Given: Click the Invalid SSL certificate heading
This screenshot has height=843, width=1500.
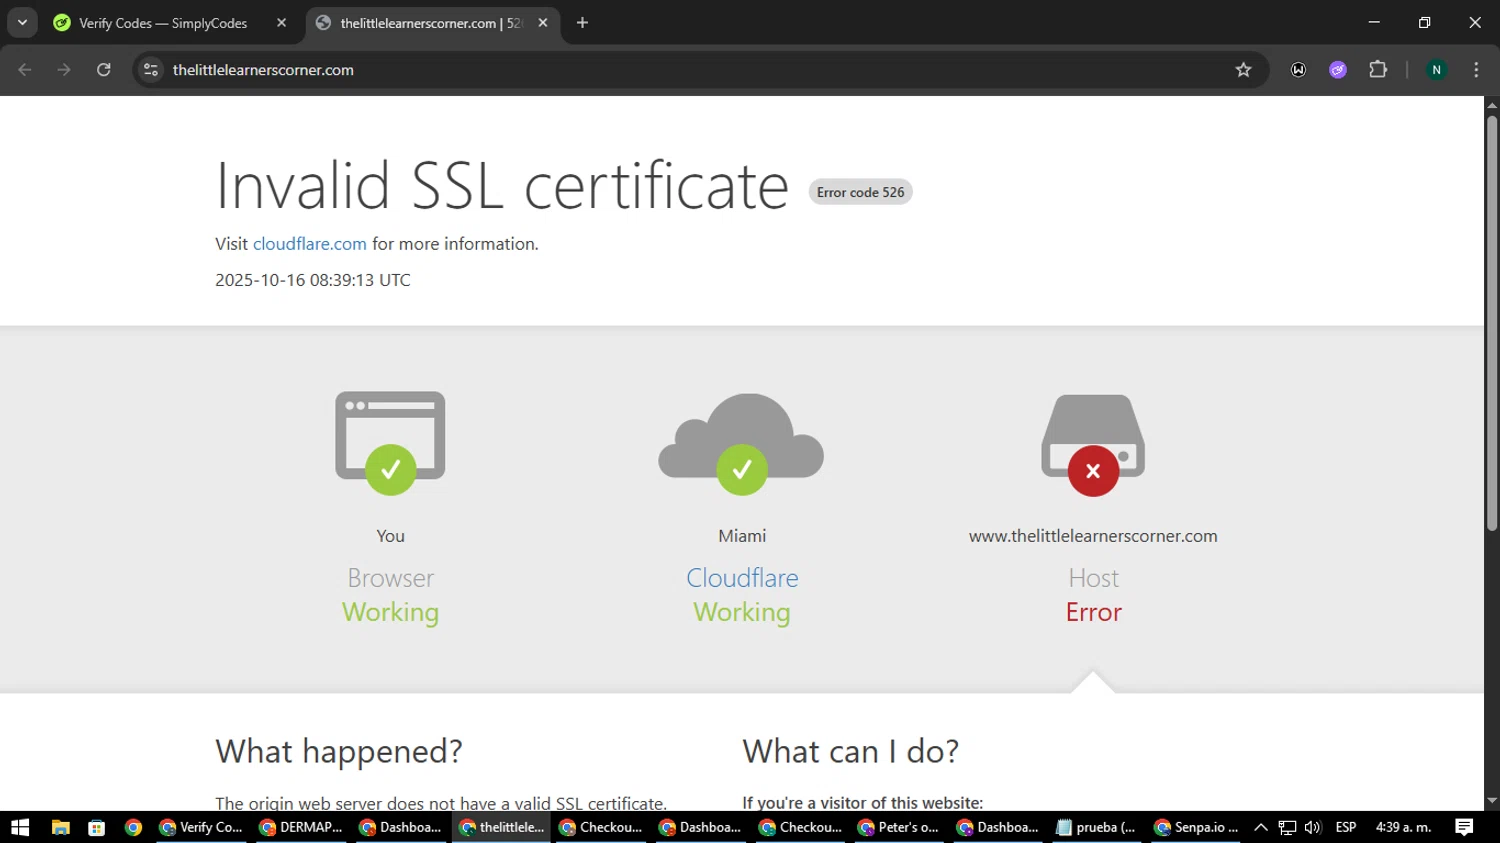Looking at the screenshot, I should point(502,186).
